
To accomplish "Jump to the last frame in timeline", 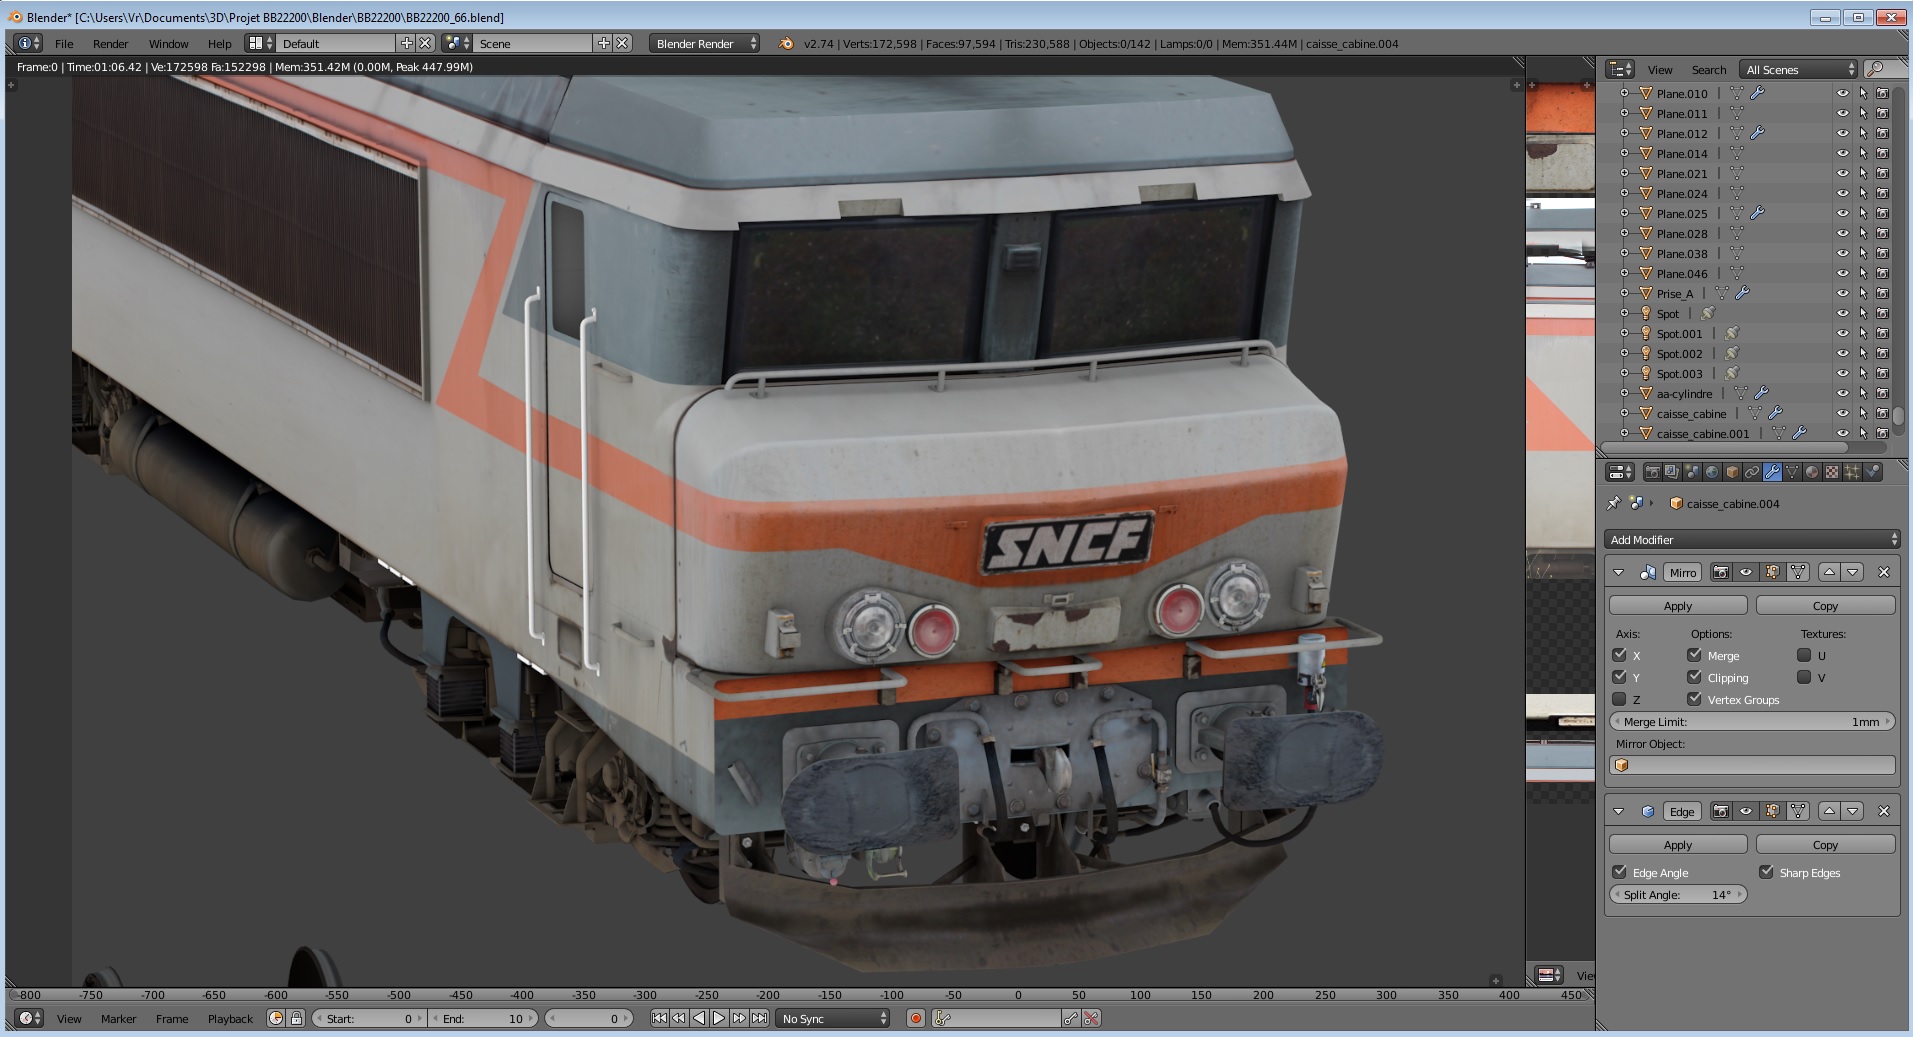I will coord(760,1018).
